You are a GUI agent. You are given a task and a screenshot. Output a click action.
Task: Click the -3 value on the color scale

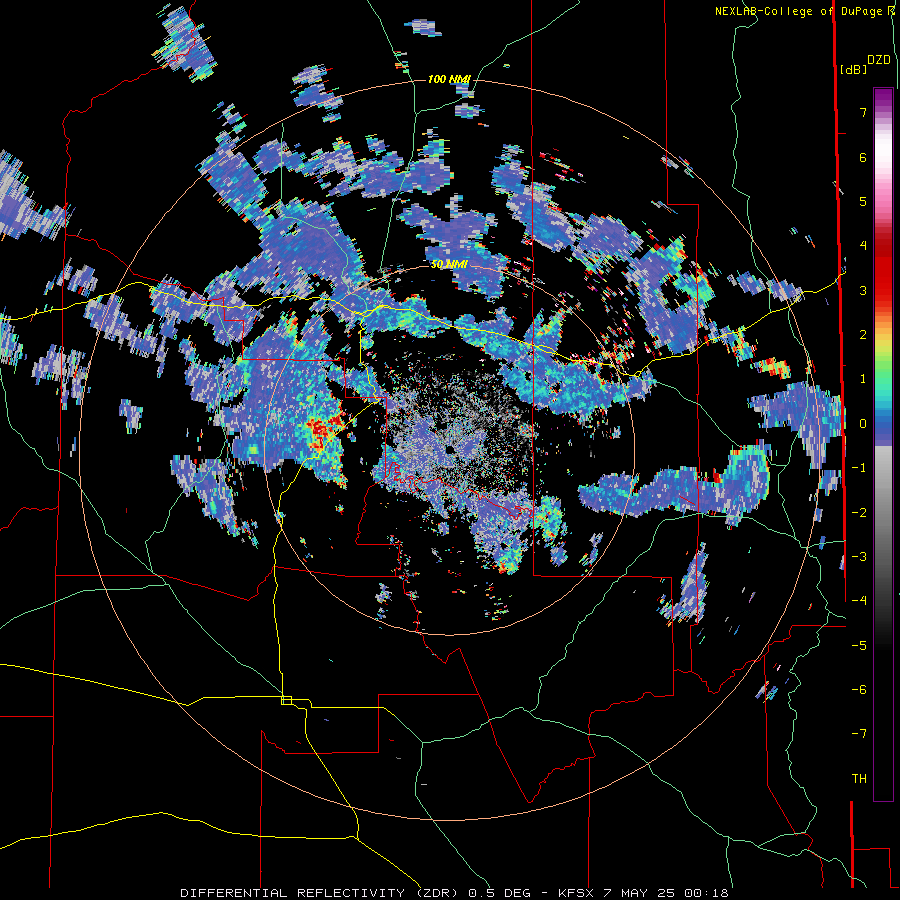click(859, 557)
